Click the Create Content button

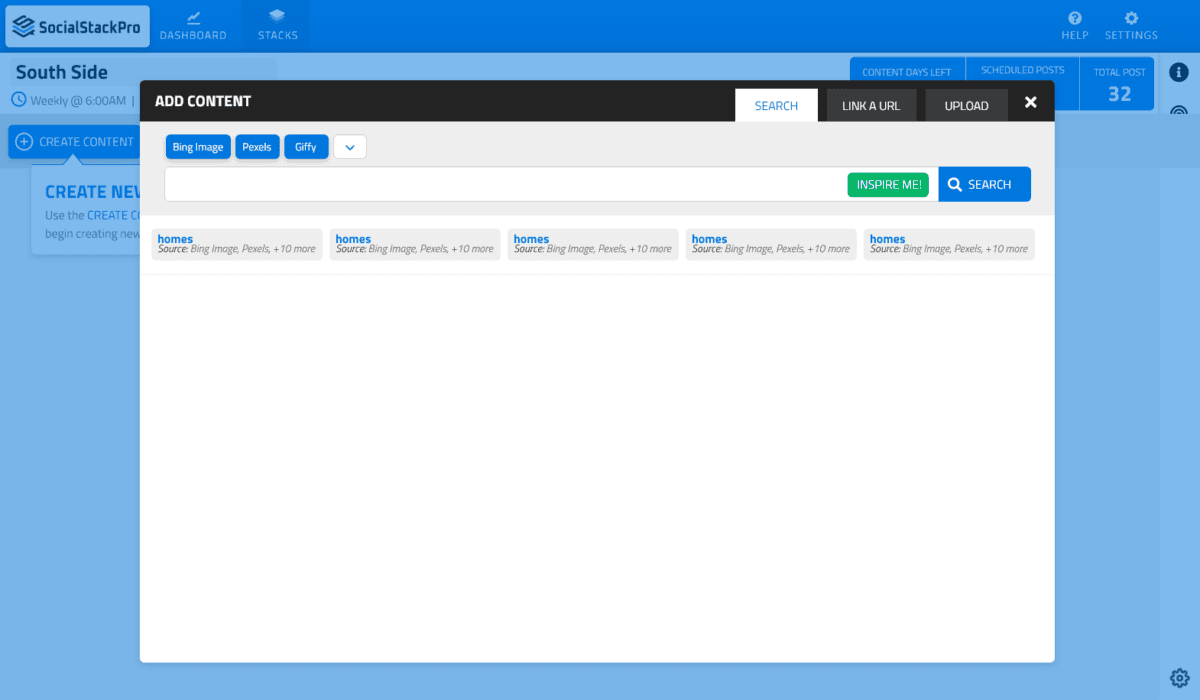74,142
